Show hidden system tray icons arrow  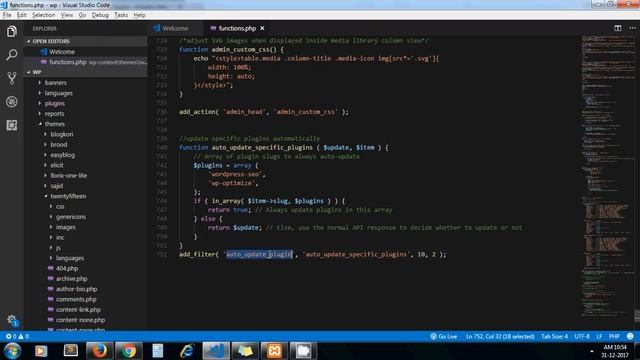coord(591,351)
